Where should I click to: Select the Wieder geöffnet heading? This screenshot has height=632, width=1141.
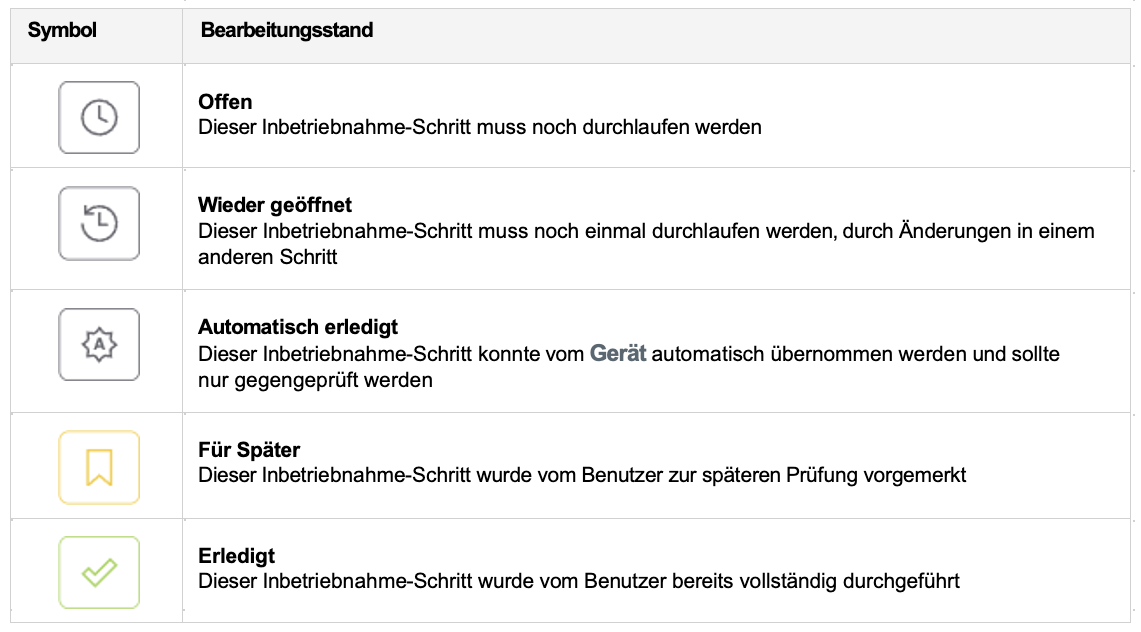click(x=275, y=205)
